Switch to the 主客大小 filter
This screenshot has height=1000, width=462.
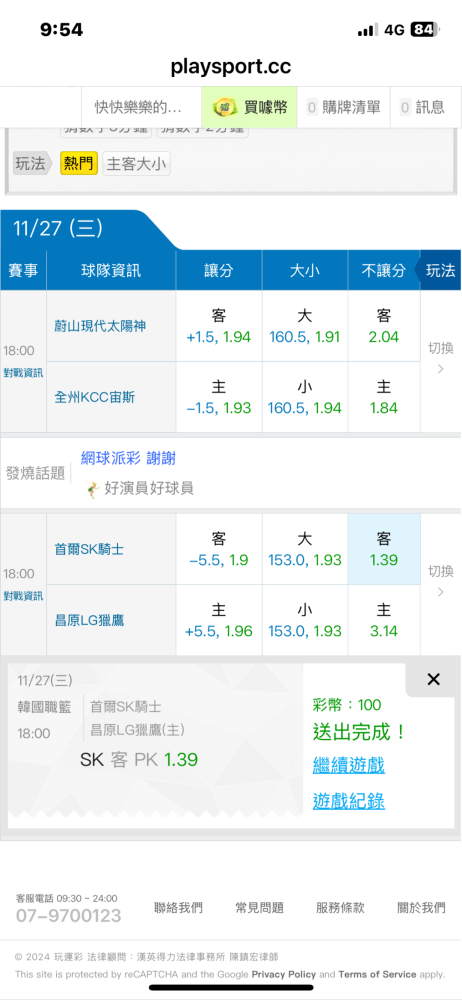pos(137,164)
